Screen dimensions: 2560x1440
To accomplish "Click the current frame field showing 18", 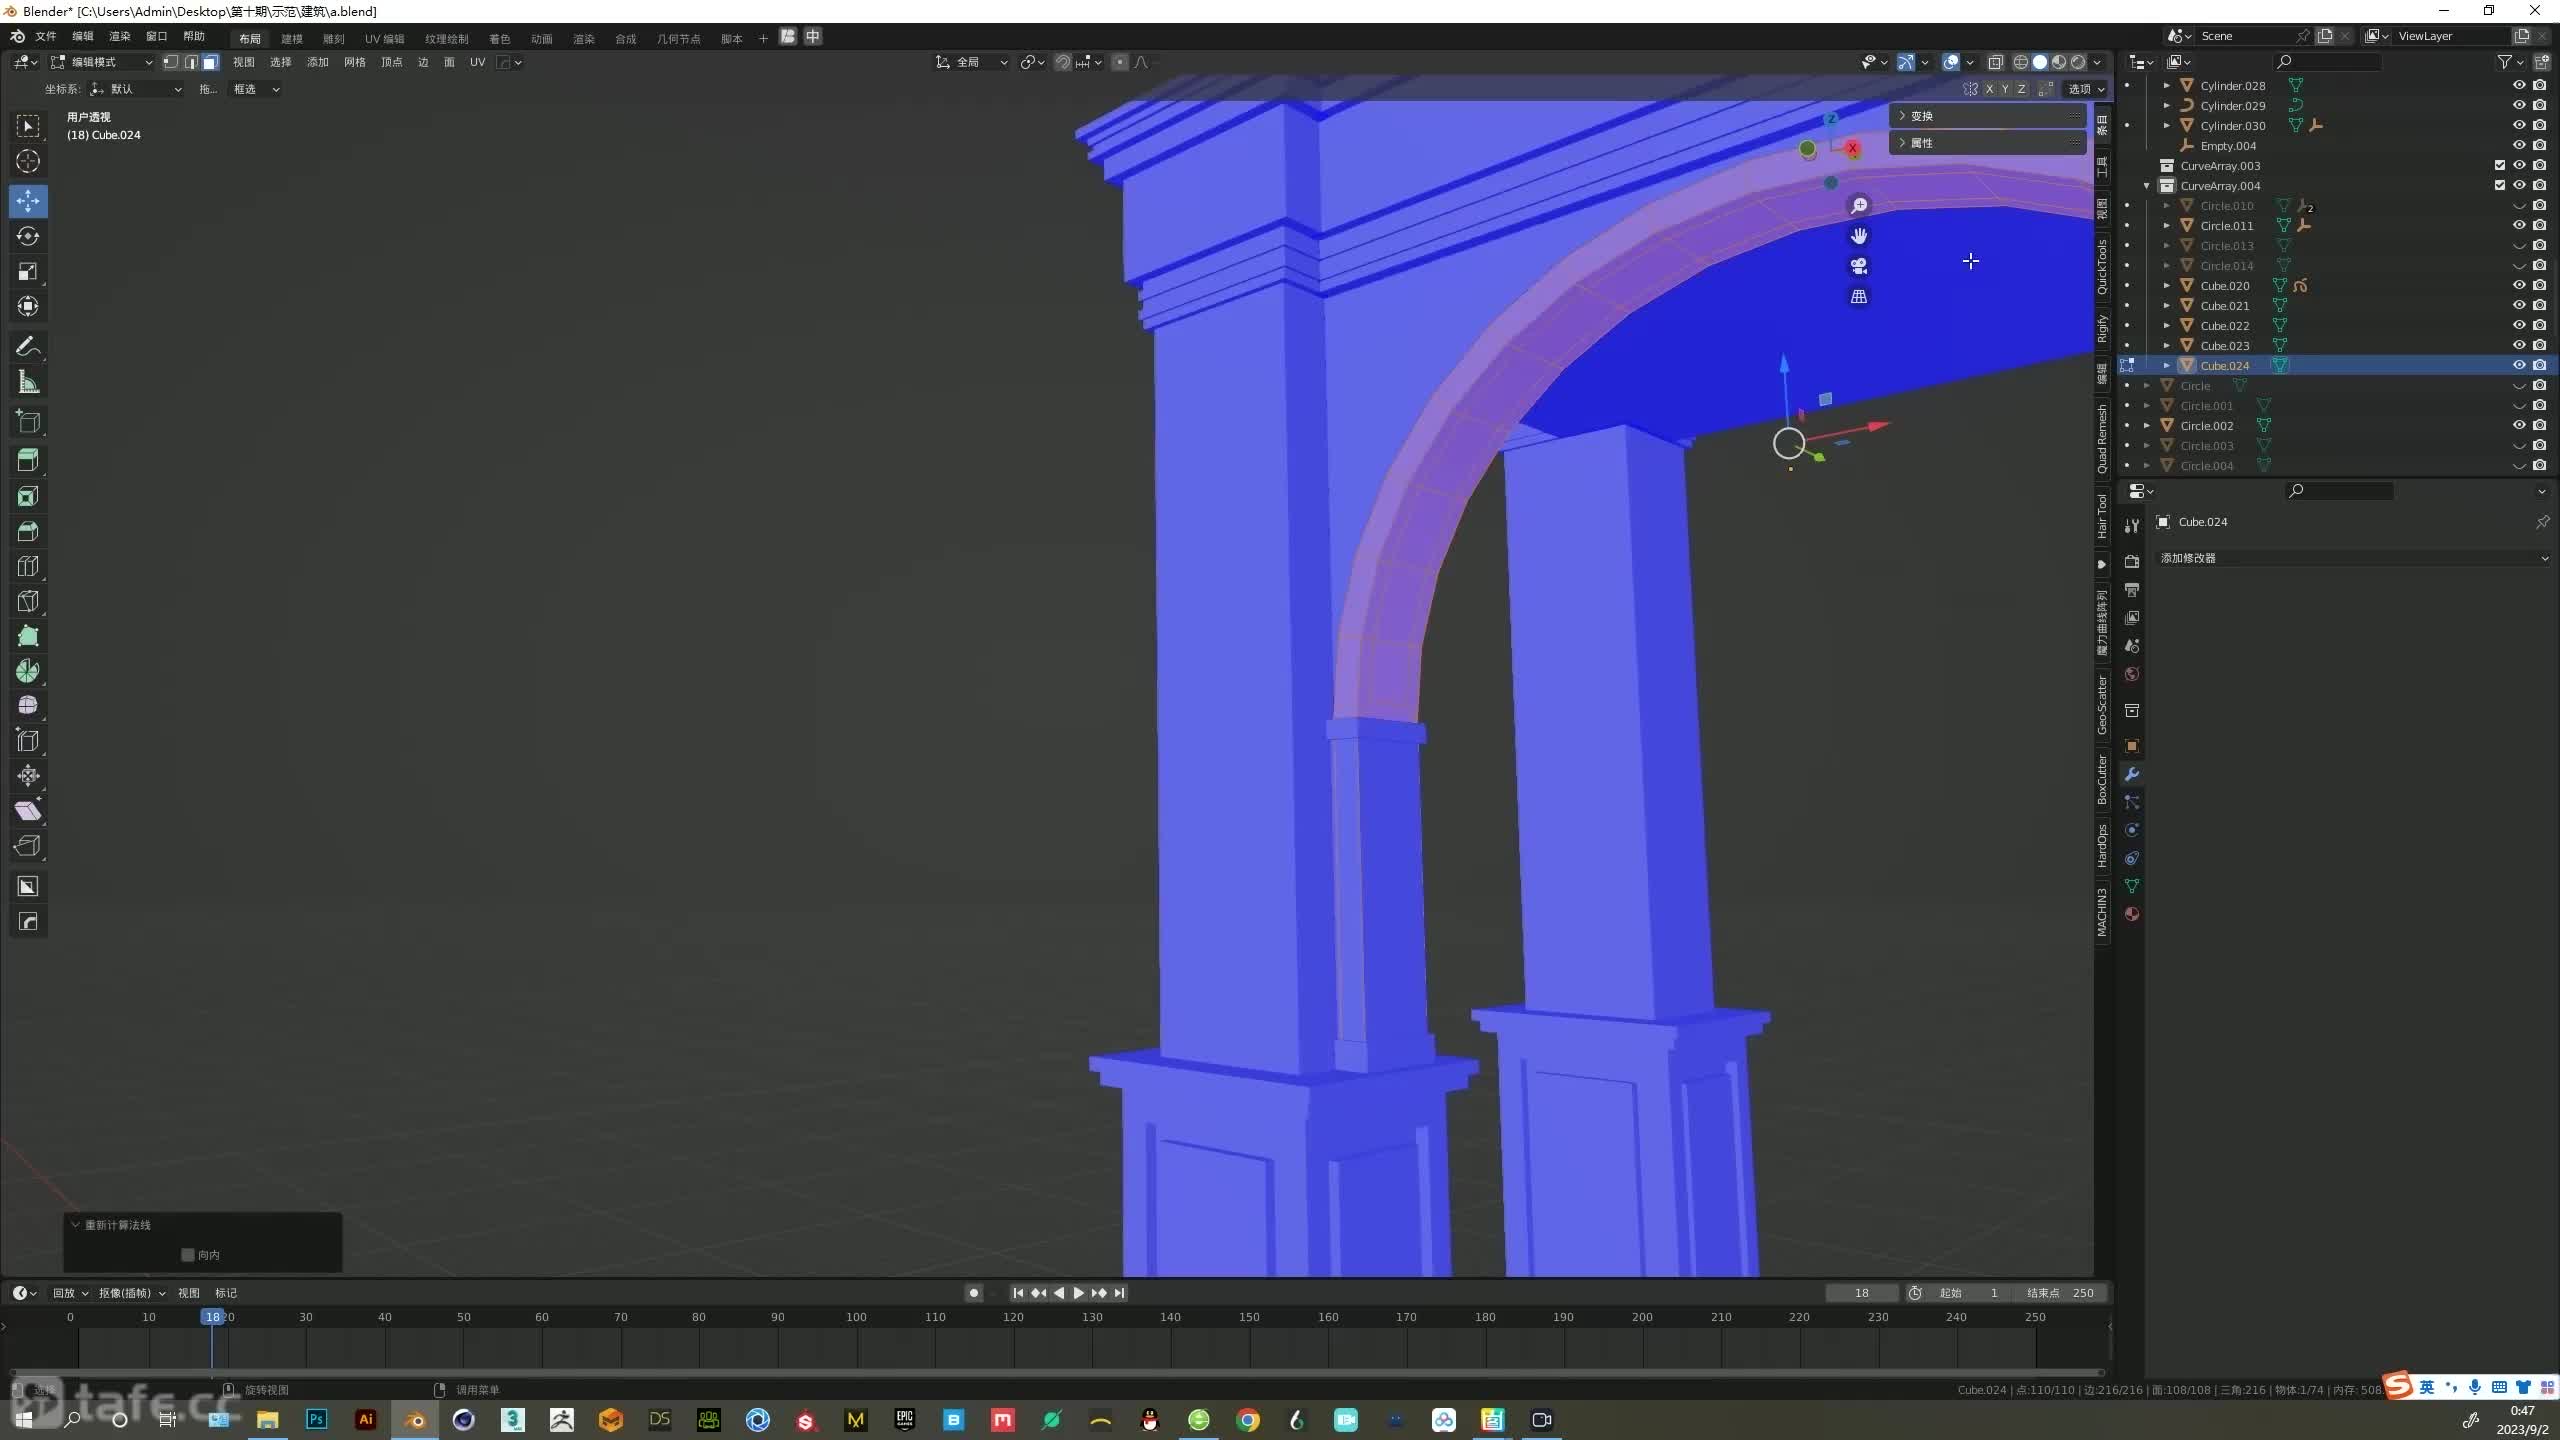I will (1862, 1293).
